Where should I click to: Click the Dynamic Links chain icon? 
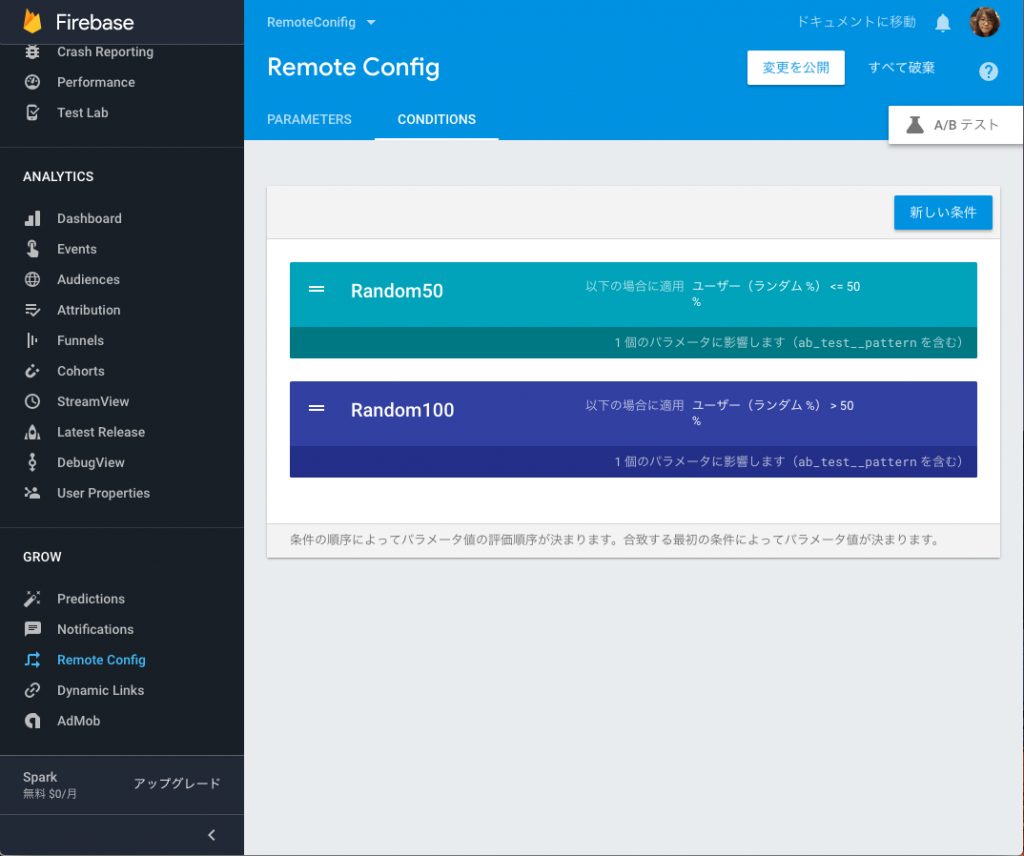pyautogui.click(x=32, y=690)
